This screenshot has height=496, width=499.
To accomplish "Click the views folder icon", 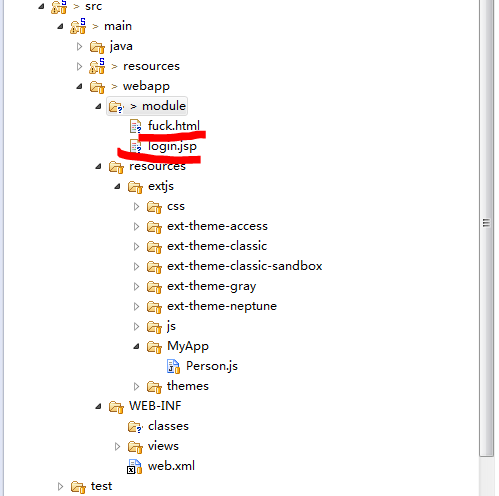I will [135, 447].
